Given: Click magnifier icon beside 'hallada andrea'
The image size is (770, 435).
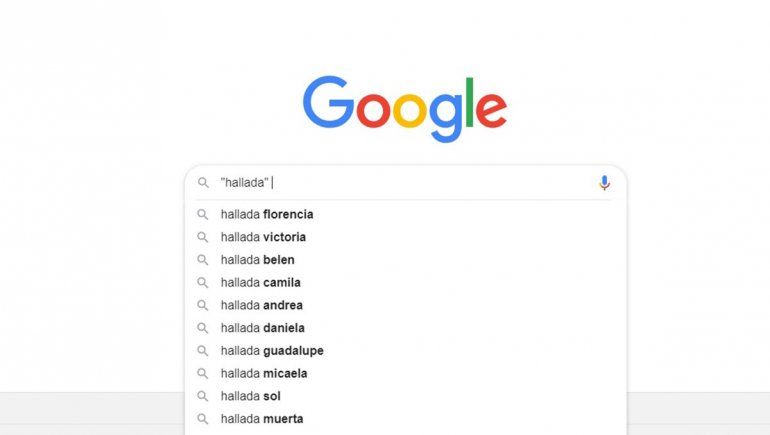Looking at the screenshot, I should tap(203, 305).
